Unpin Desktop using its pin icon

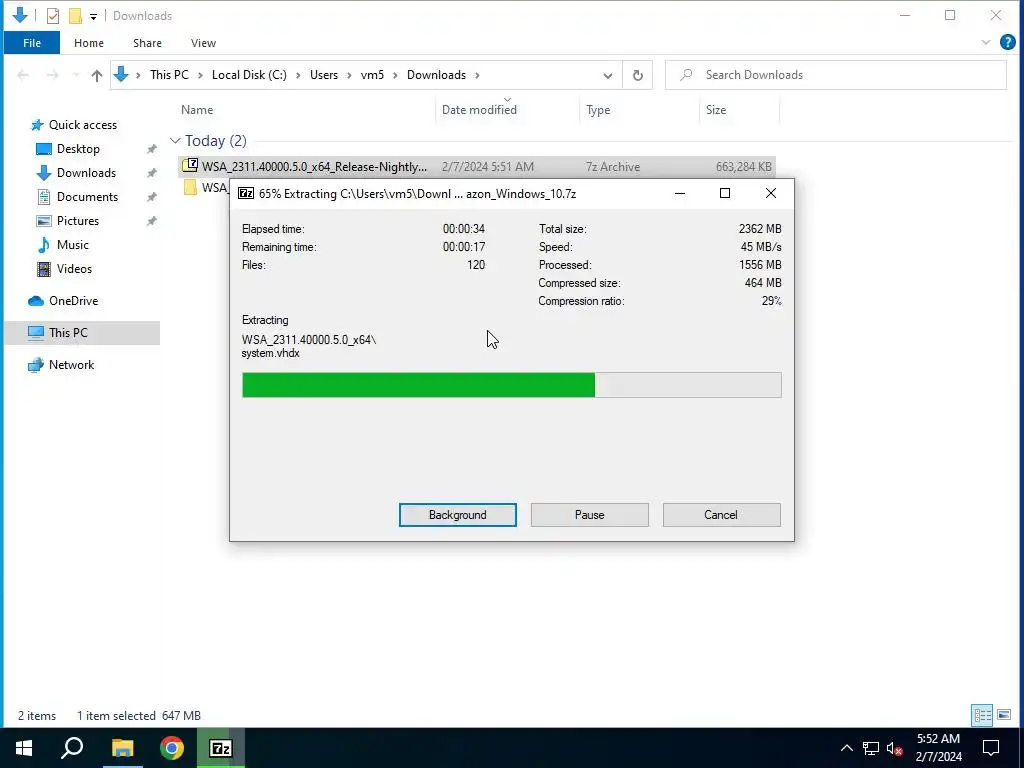point(152,149)
